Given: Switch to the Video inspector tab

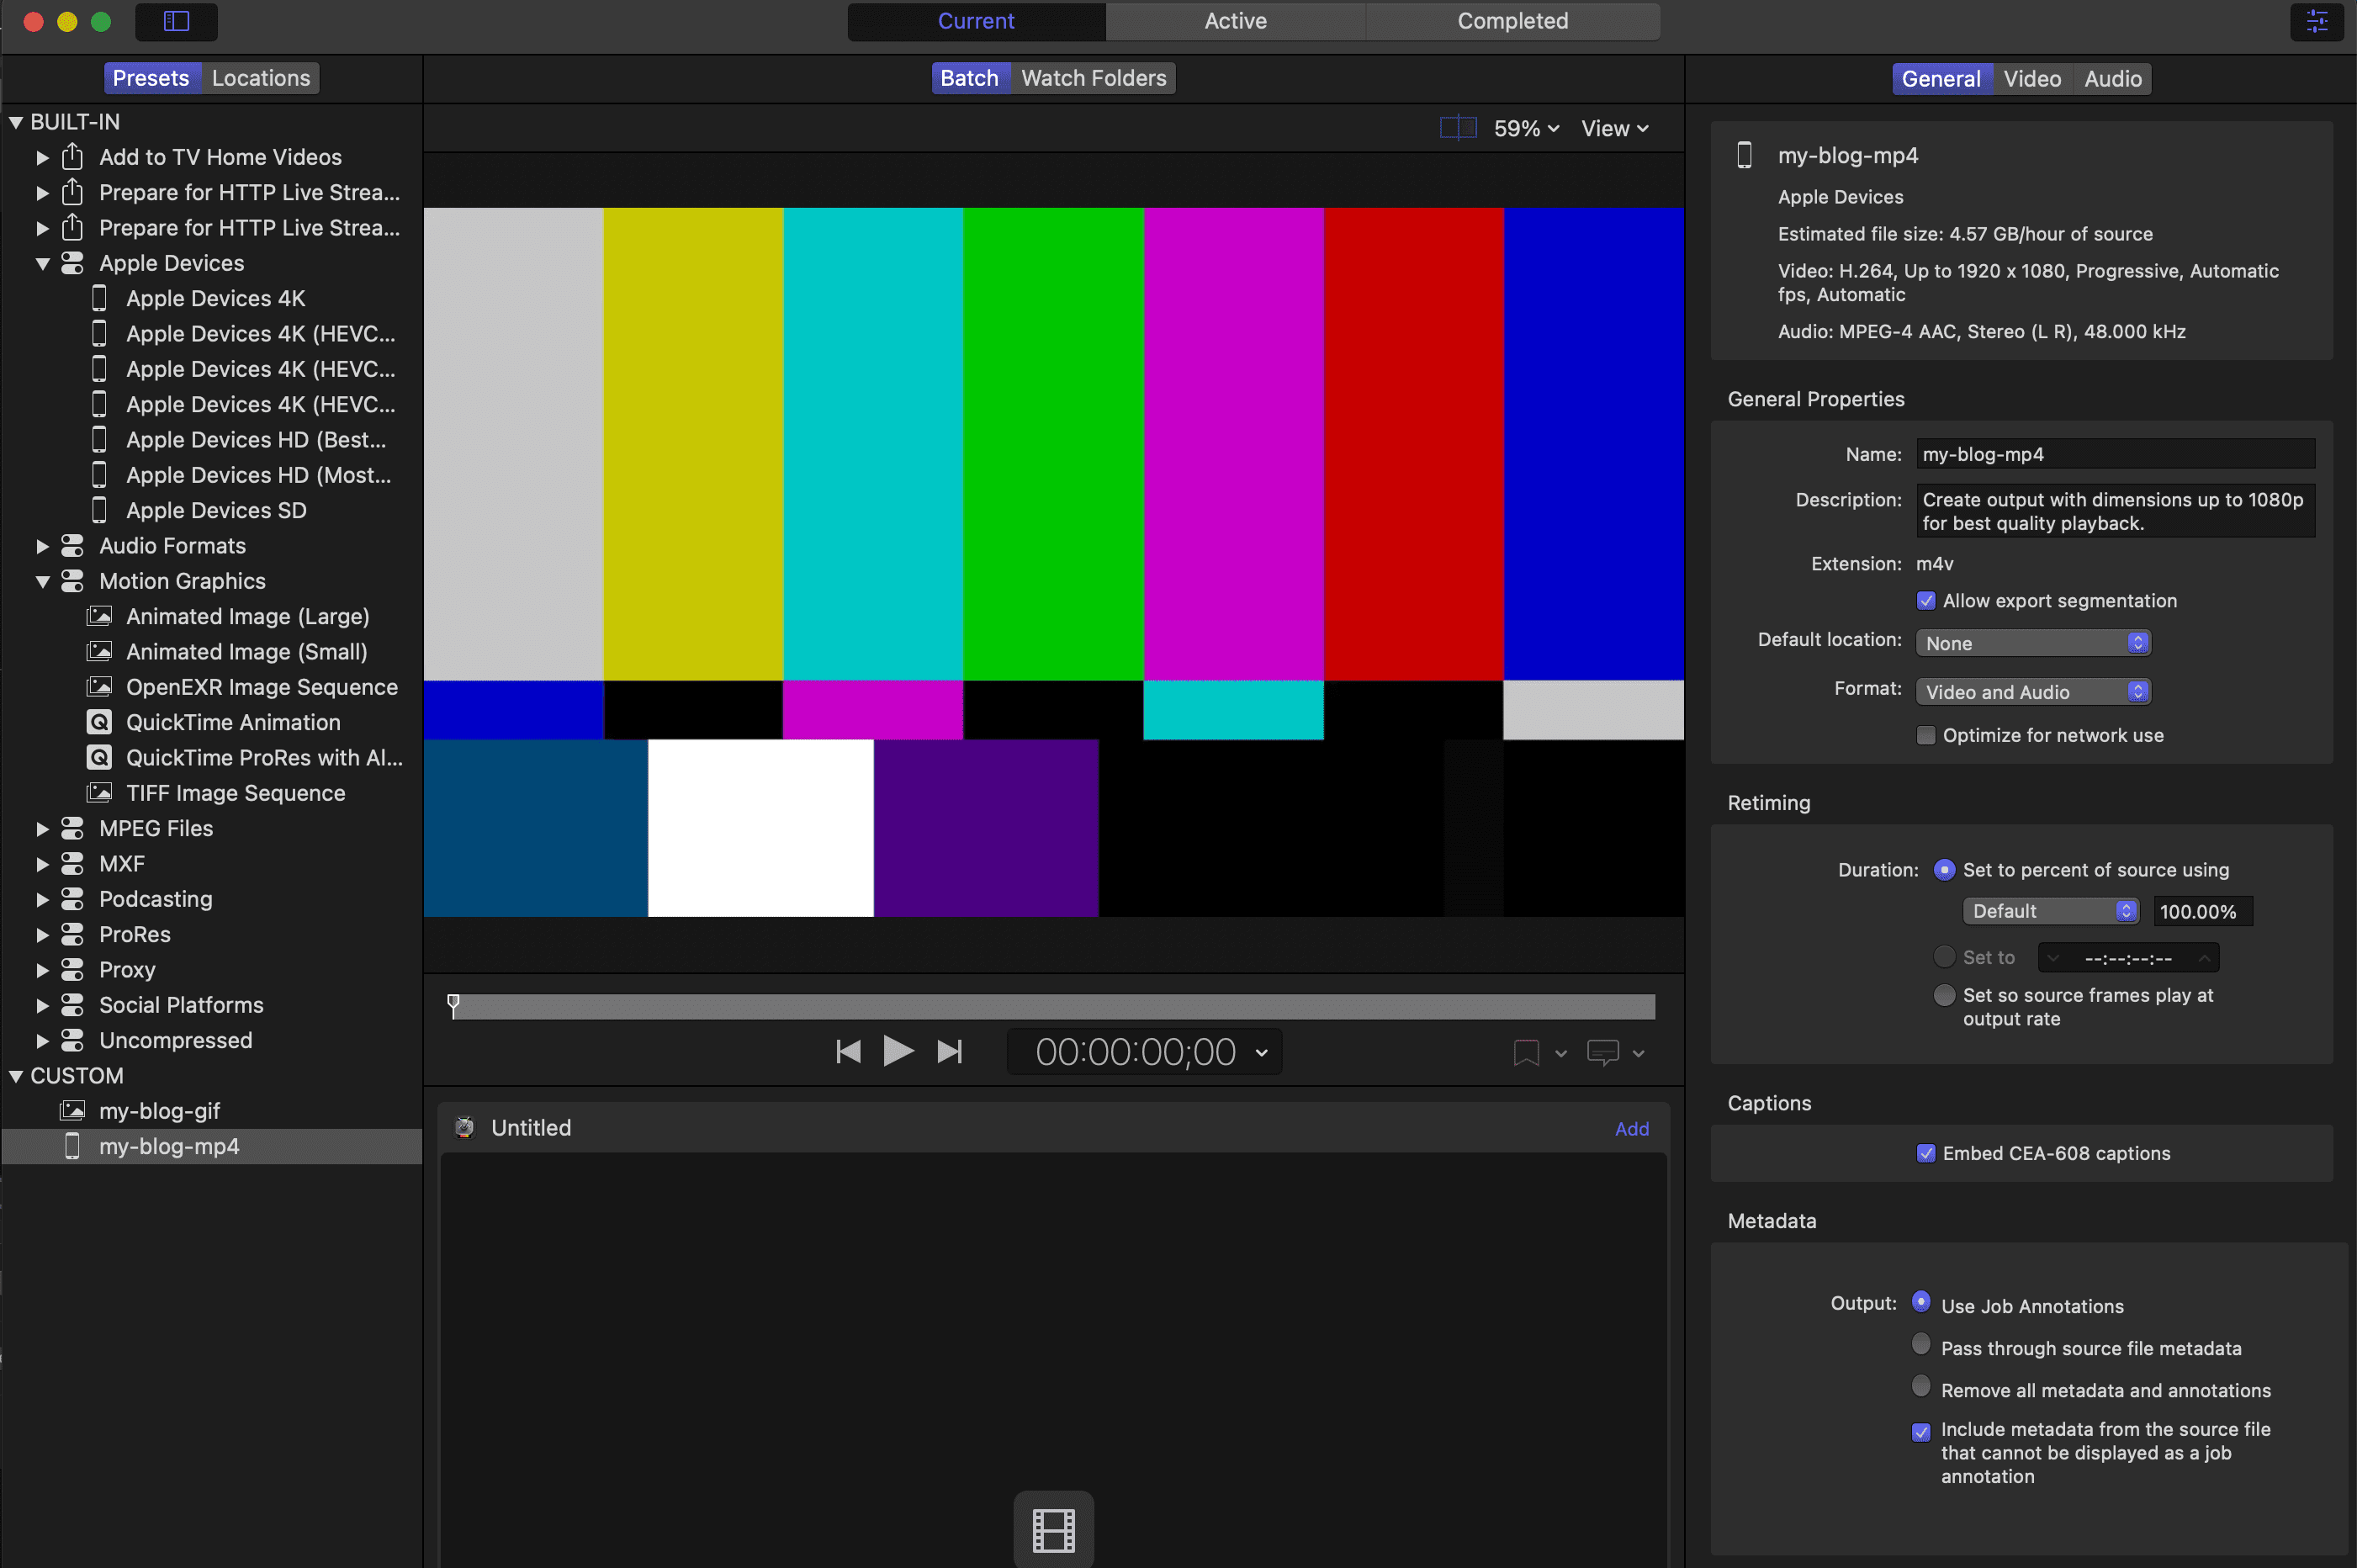Looking at the screenshot, I should [2031, 79].
